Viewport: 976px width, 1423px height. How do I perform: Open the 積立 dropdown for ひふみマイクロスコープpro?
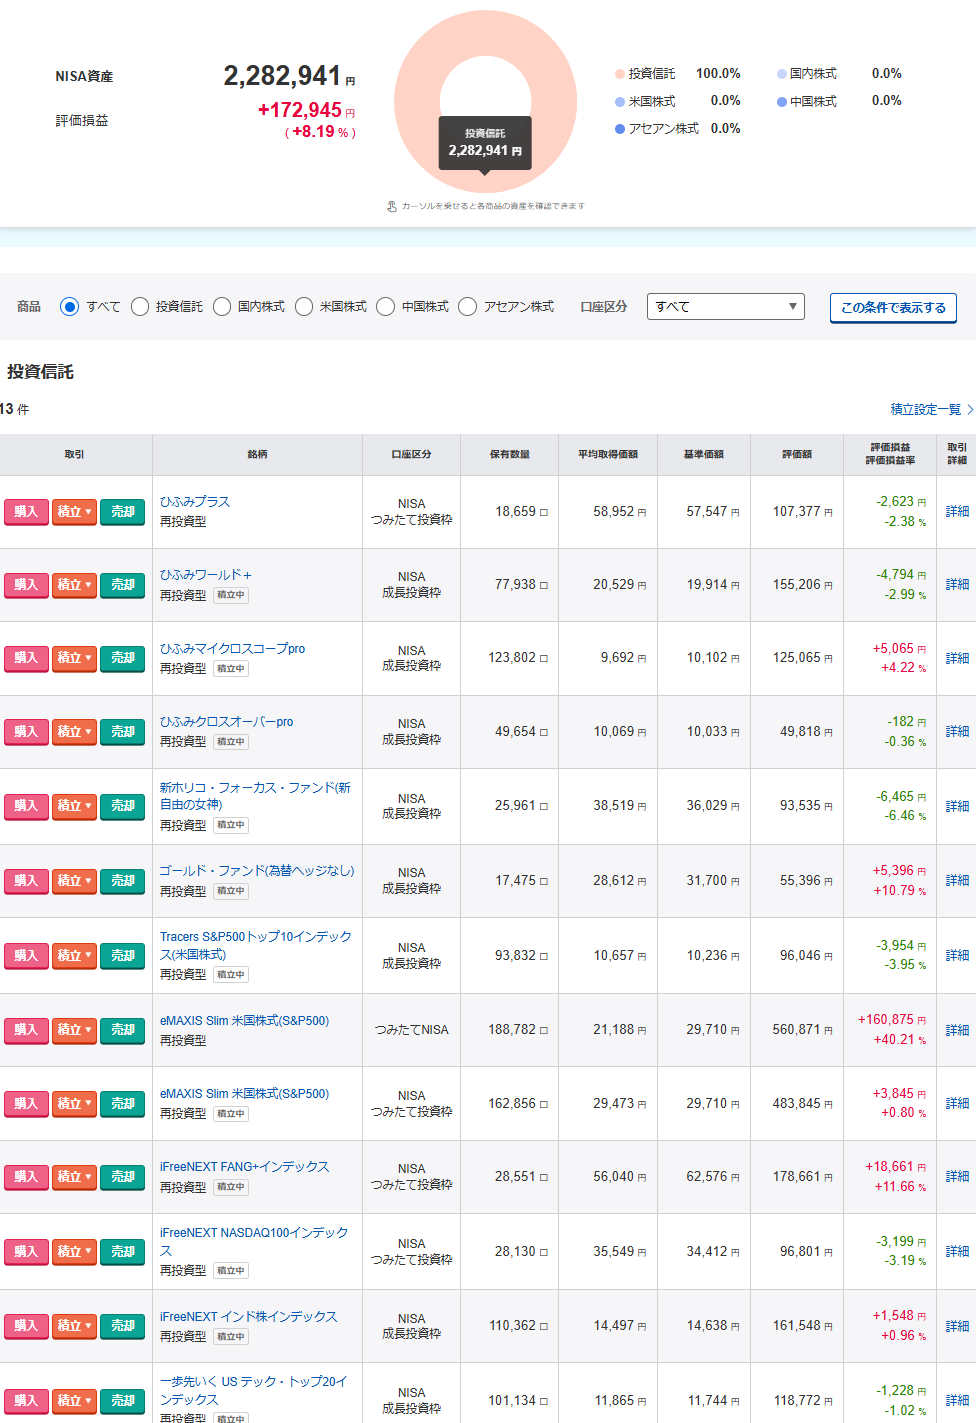74,658
